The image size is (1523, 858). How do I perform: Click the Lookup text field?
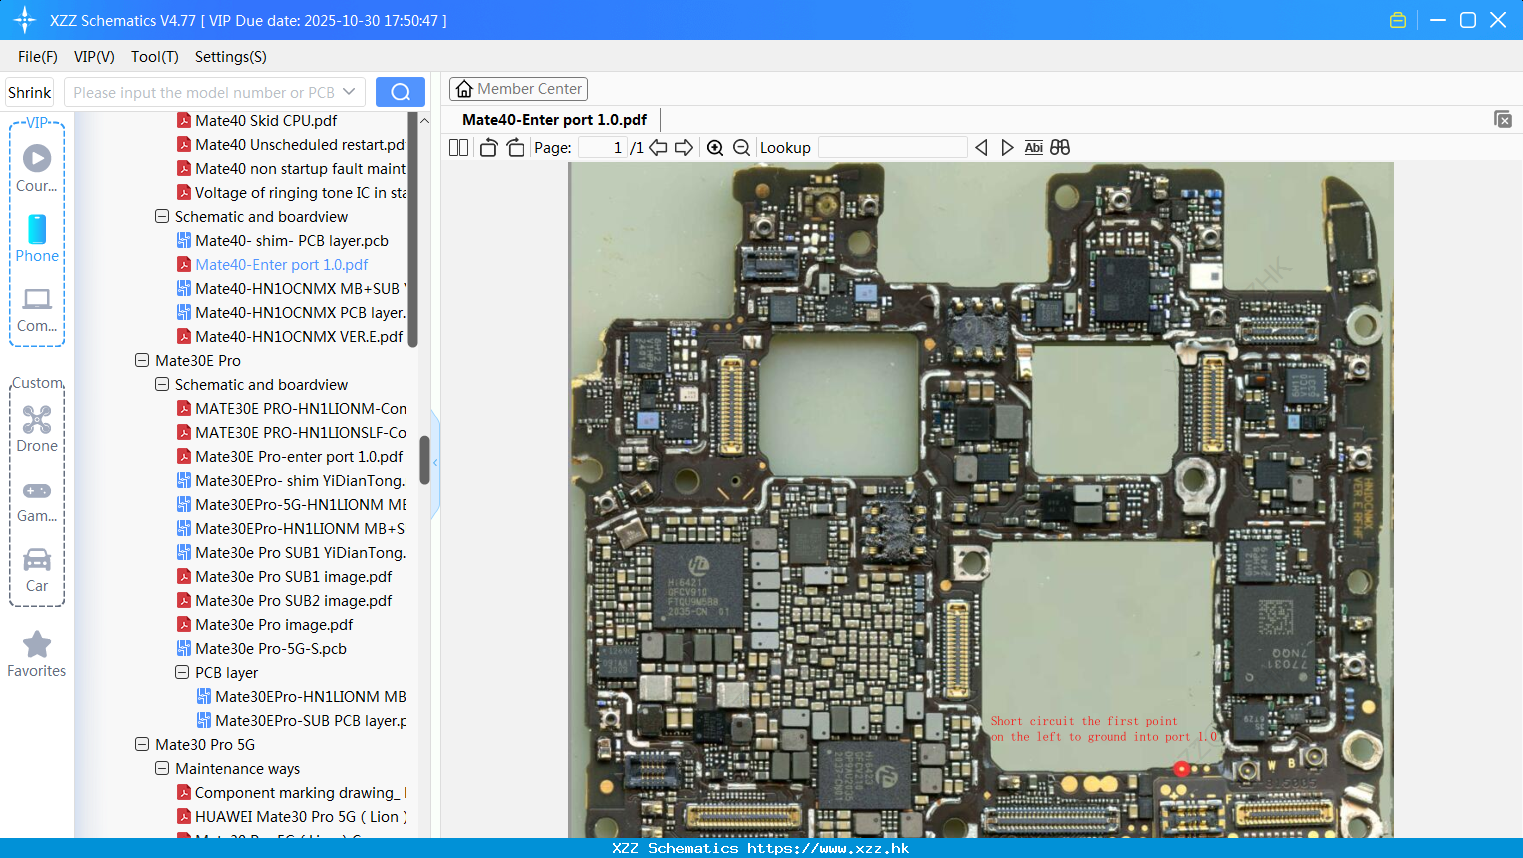click(x=892, y=147)
